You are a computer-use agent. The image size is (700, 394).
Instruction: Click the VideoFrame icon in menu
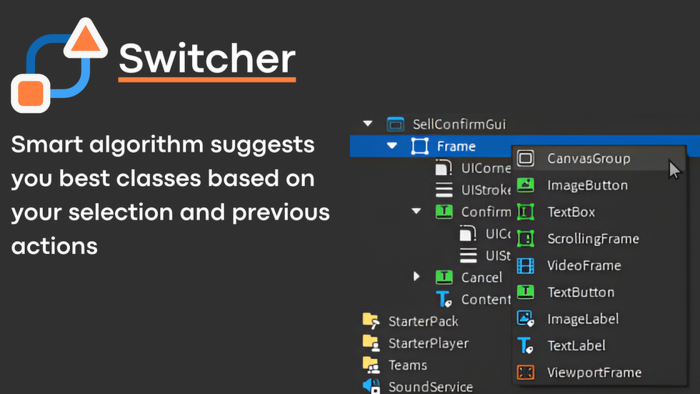tap(525, 265)
